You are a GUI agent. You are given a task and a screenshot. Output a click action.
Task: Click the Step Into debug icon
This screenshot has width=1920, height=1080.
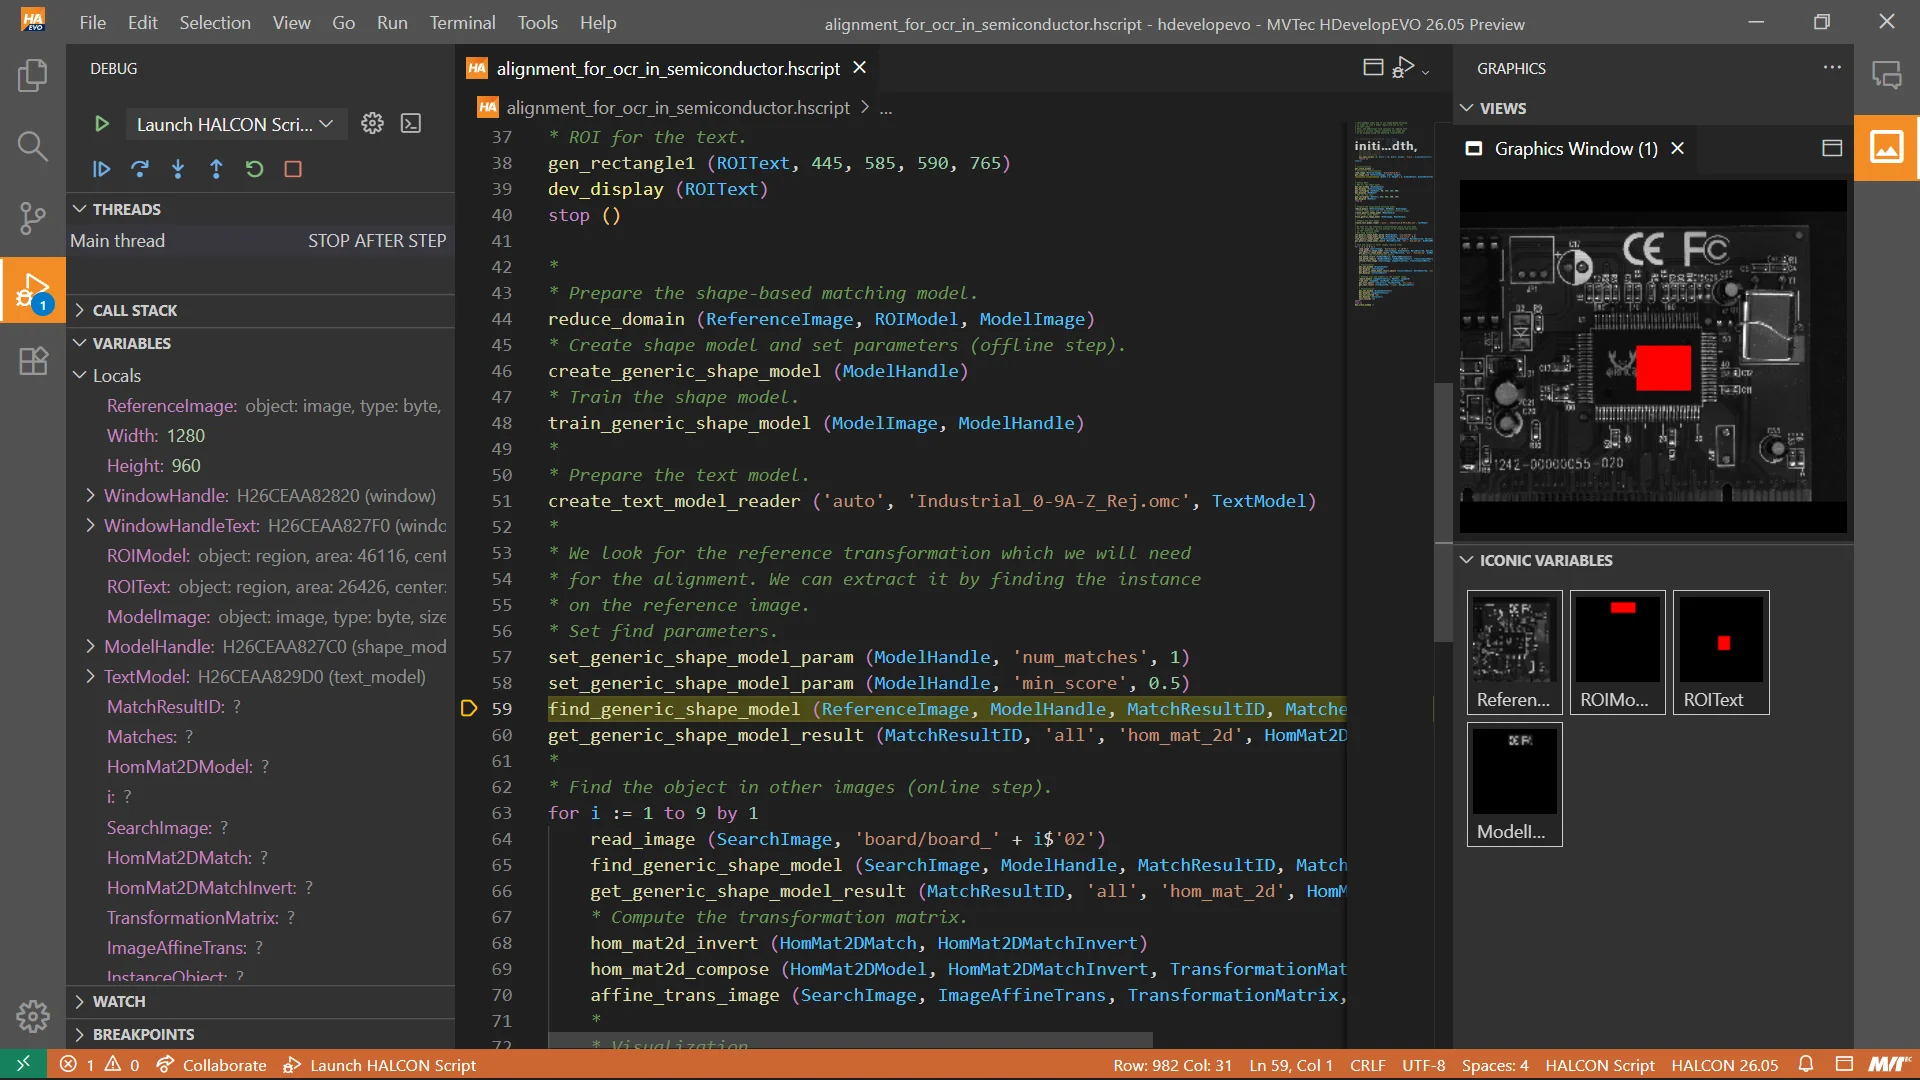[178, 169]
